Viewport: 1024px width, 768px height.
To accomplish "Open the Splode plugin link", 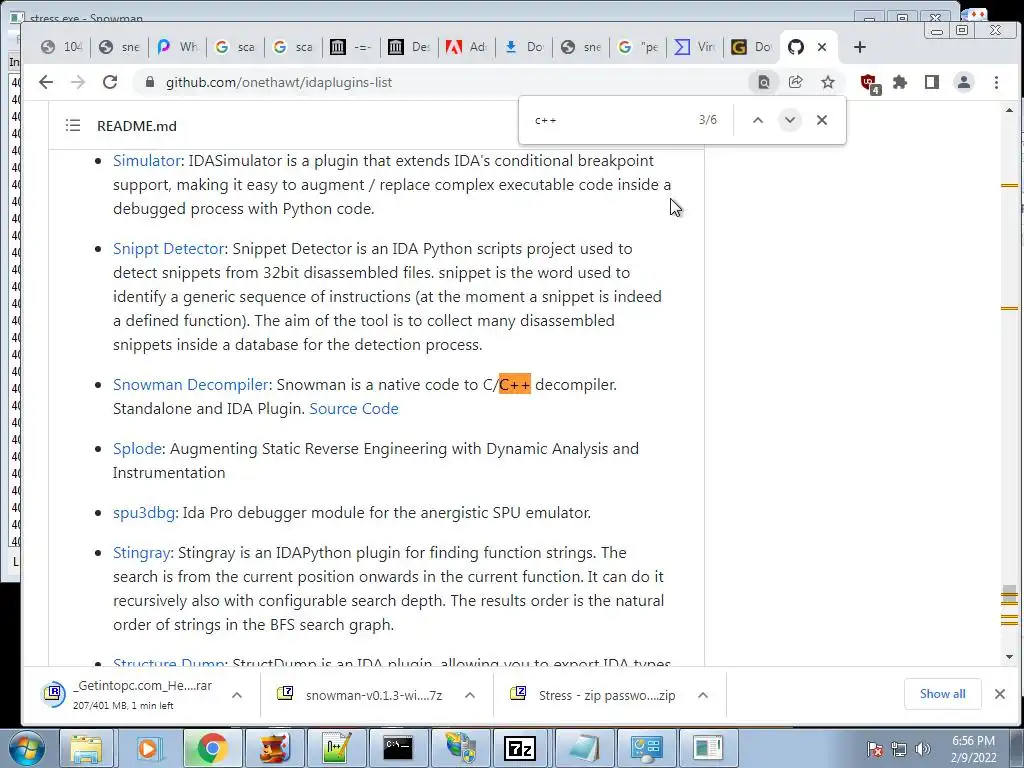I will click(x=137, y=449).
